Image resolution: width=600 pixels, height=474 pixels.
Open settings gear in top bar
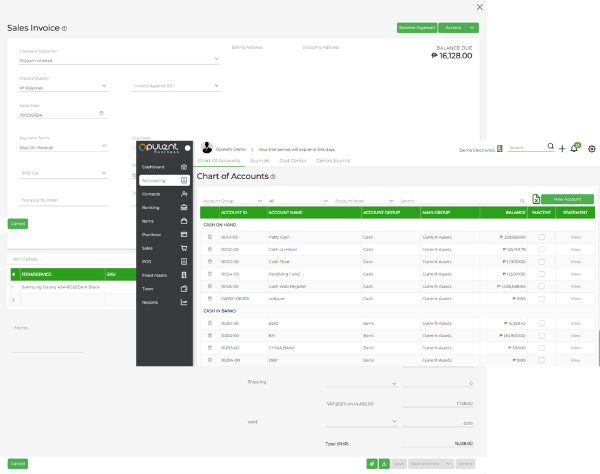coord(592,148)
